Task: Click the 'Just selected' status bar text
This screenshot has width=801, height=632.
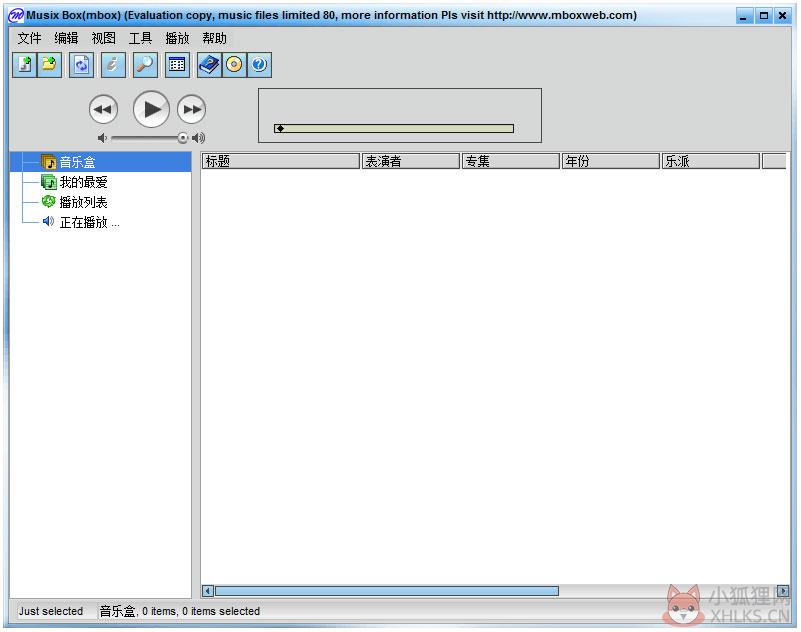Action: tap(51, 611)
